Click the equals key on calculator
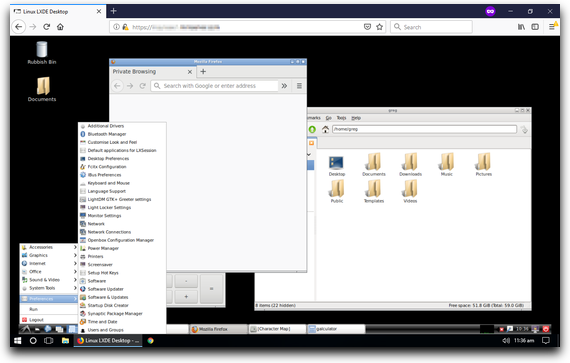 coord(212,289)
